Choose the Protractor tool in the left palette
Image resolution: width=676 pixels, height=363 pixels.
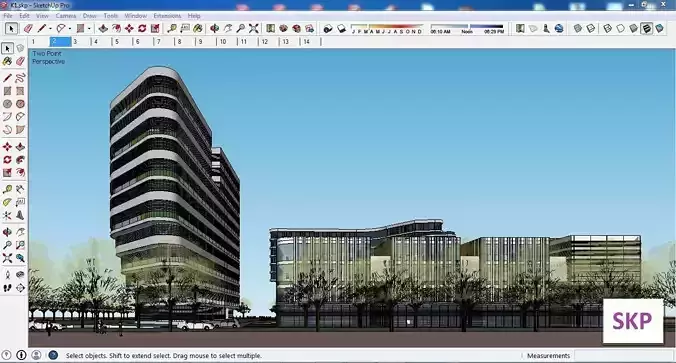[7, 202]
